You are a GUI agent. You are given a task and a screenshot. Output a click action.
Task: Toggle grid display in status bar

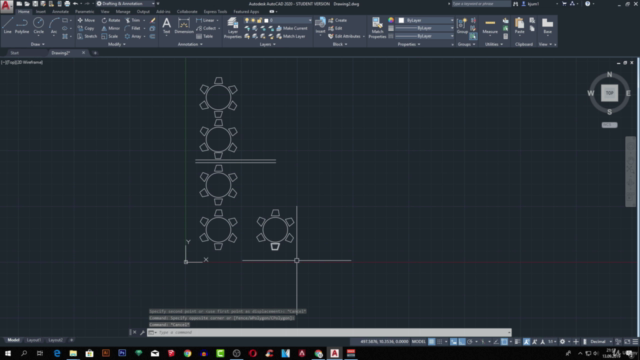pyautogui.click(x=431, y=342)
